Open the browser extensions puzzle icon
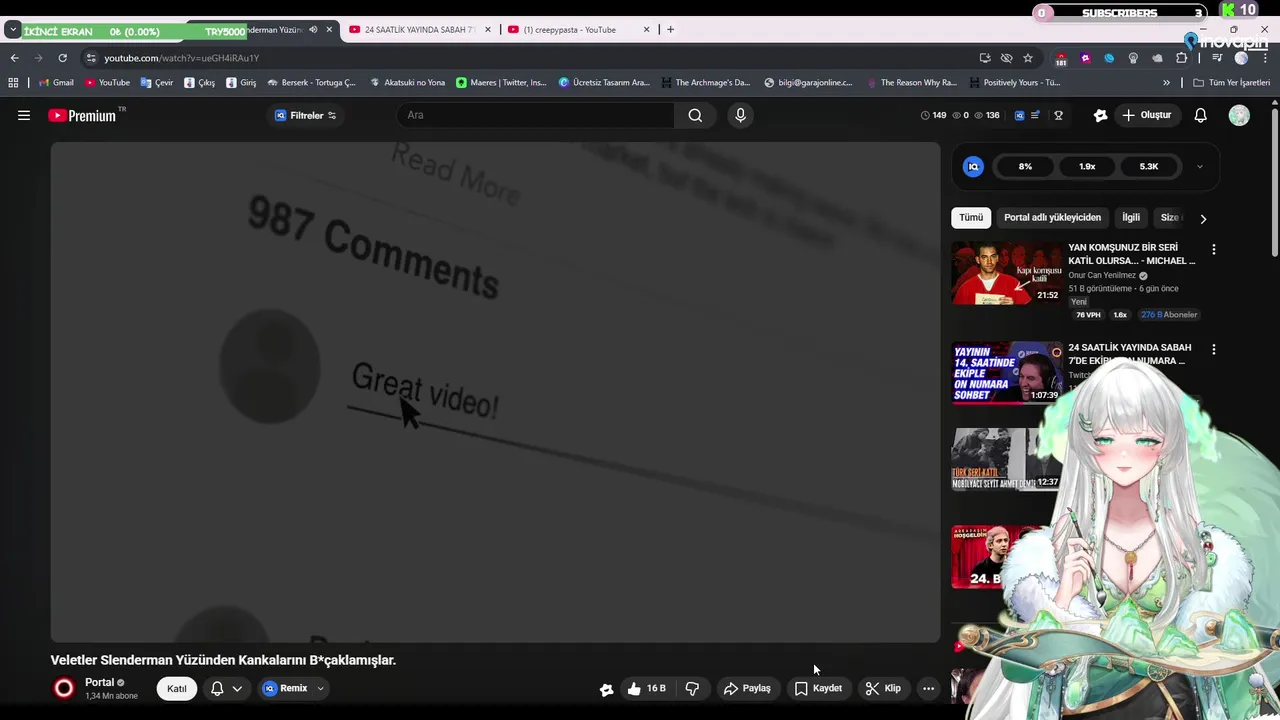The image size is (1280, 720). [1181, 58]
